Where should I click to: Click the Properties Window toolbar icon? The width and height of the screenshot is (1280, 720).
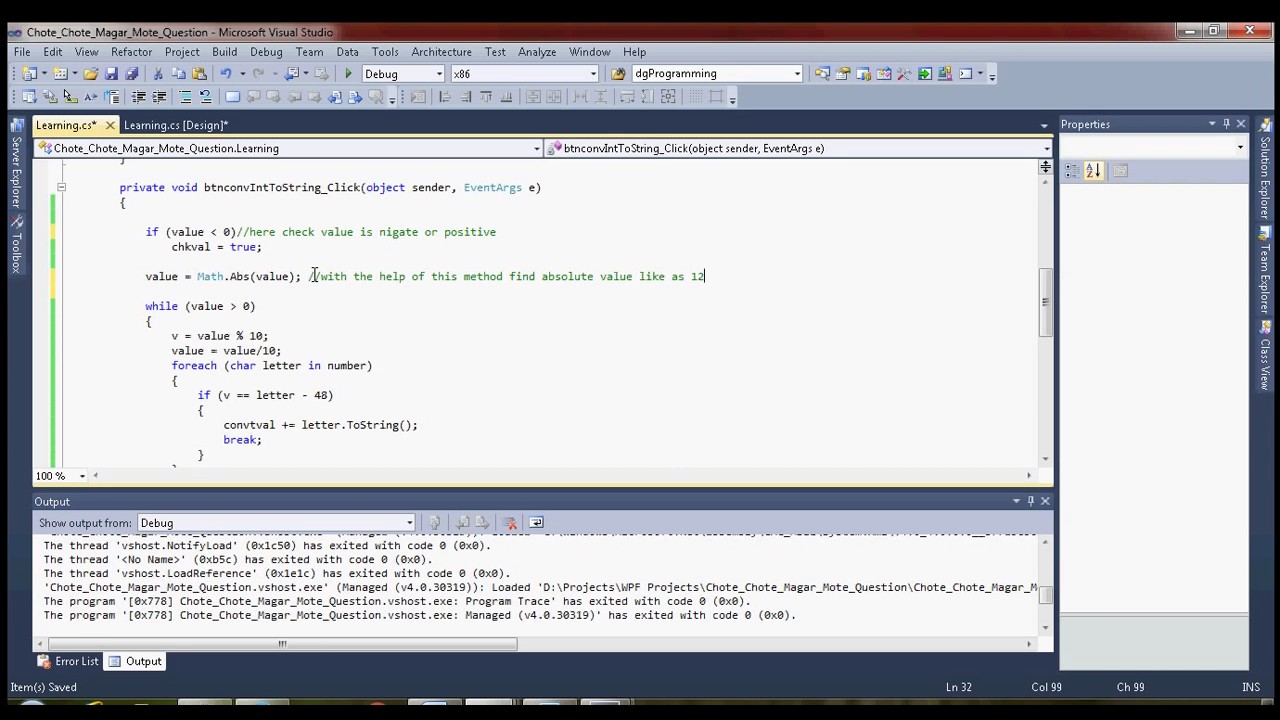[x=843, y=73]
